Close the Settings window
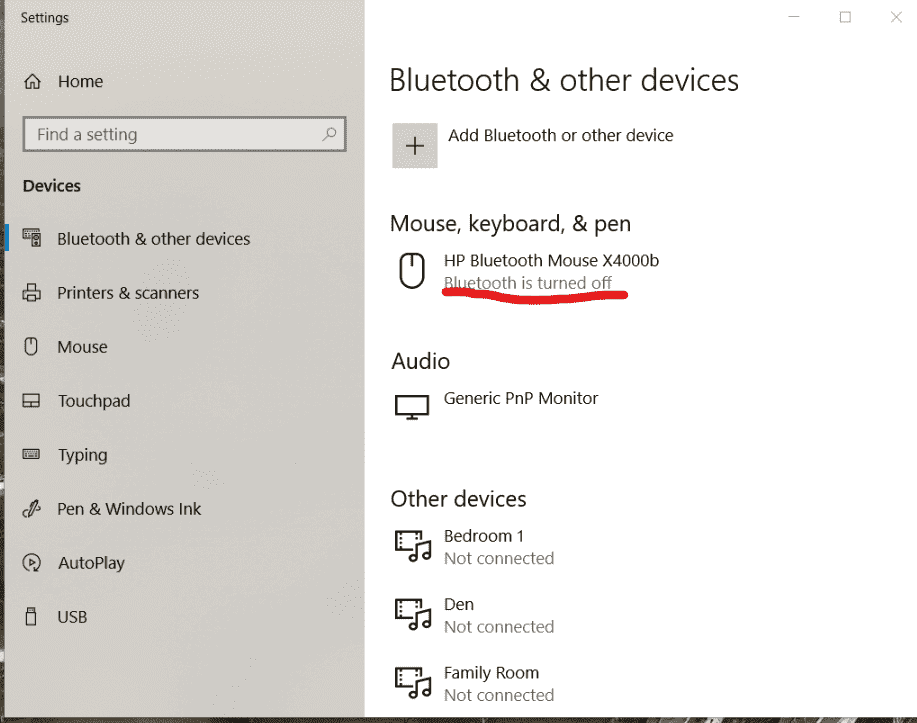Screen dimensions: 917x723 click(896, 17)
